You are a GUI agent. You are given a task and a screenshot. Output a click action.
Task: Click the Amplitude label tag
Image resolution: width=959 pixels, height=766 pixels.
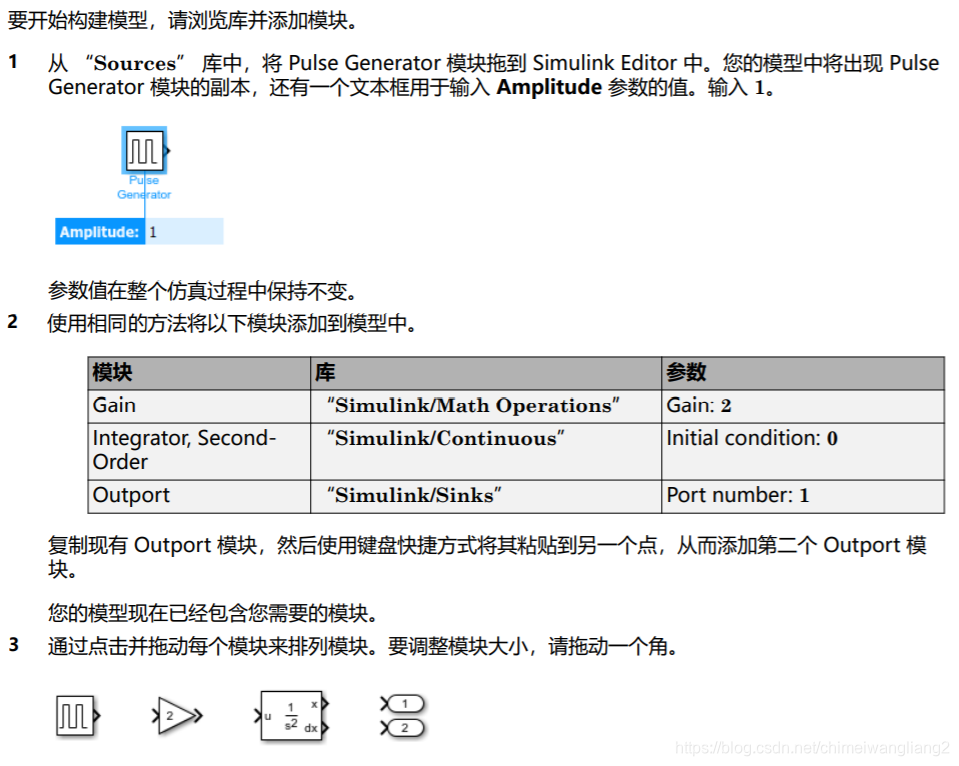pos(100,232)
